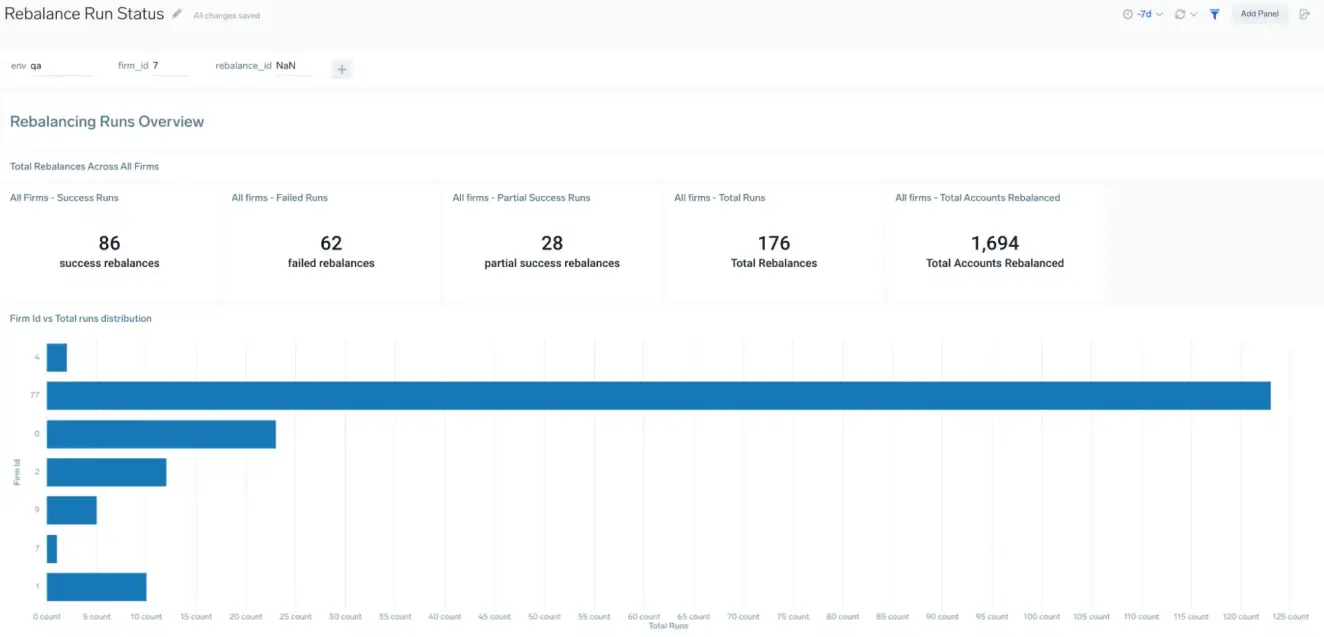
Task: Click the longest bar for firm 77
Action: (658, 396)
